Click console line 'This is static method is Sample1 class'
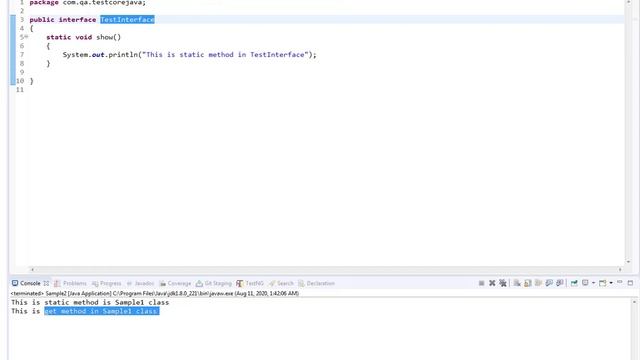Image resolution: width=640 pixels, height=360 pixels. [x=90, y=302]
